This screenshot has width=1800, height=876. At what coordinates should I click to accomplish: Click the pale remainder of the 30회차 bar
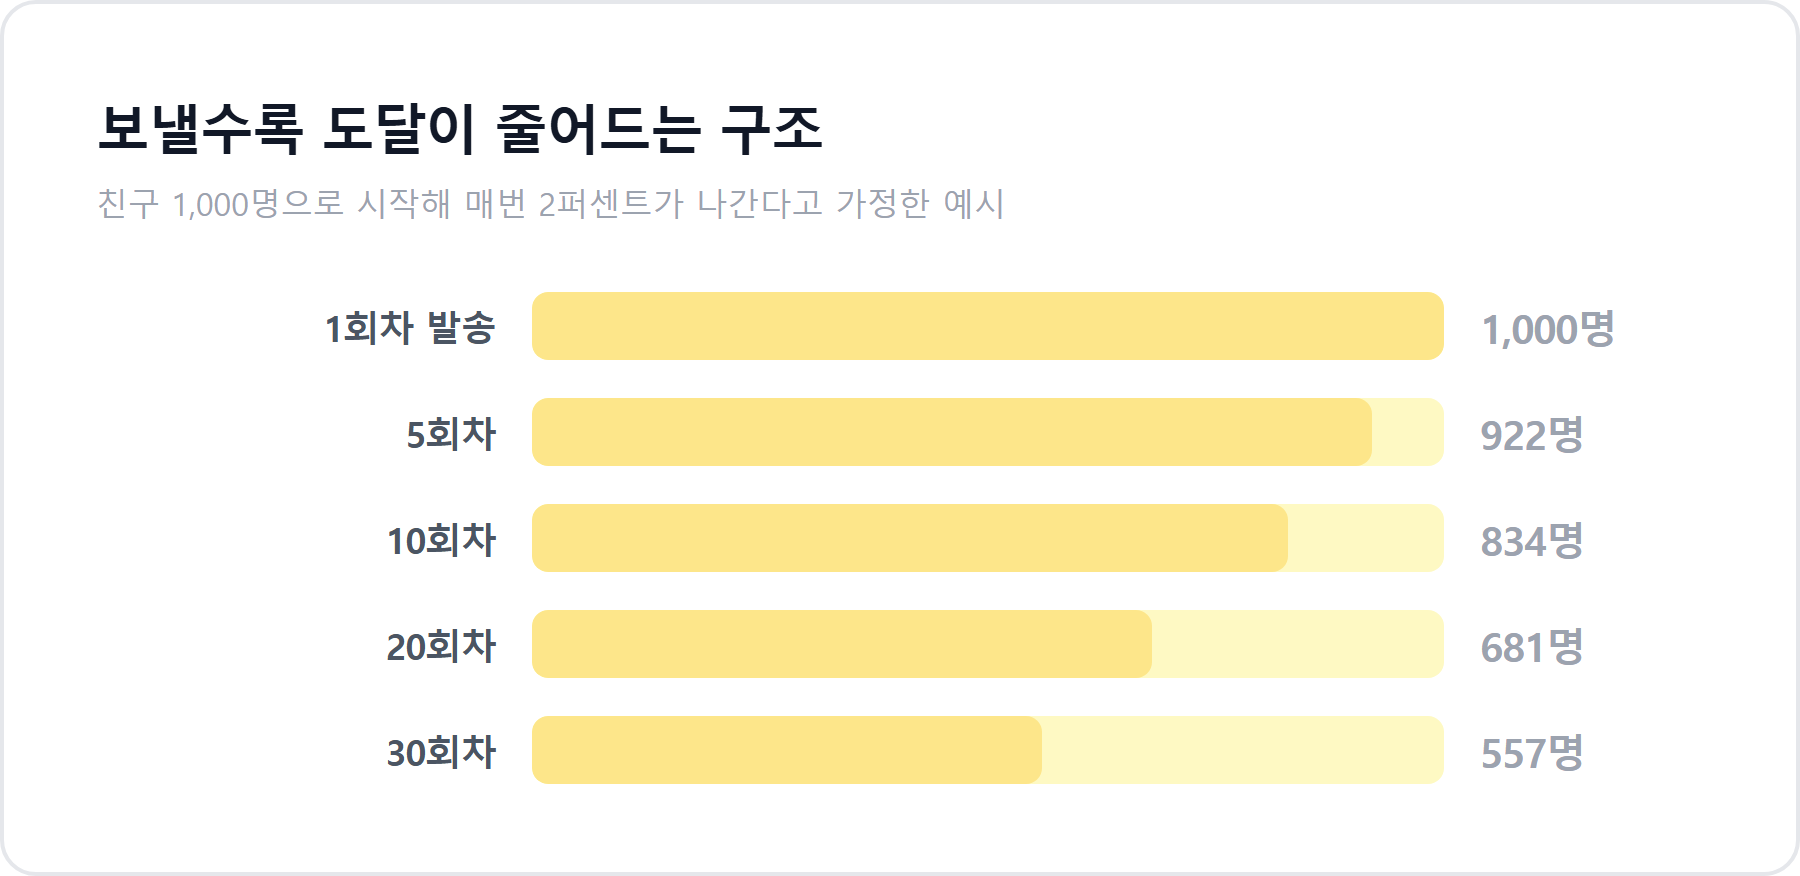1243,750
